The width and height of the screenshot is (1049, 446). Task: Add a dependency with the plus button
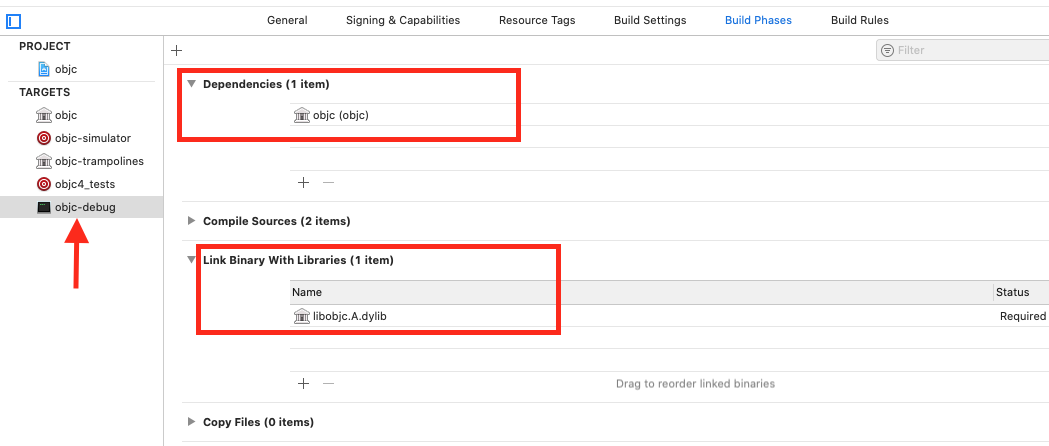tap(304, 183)
